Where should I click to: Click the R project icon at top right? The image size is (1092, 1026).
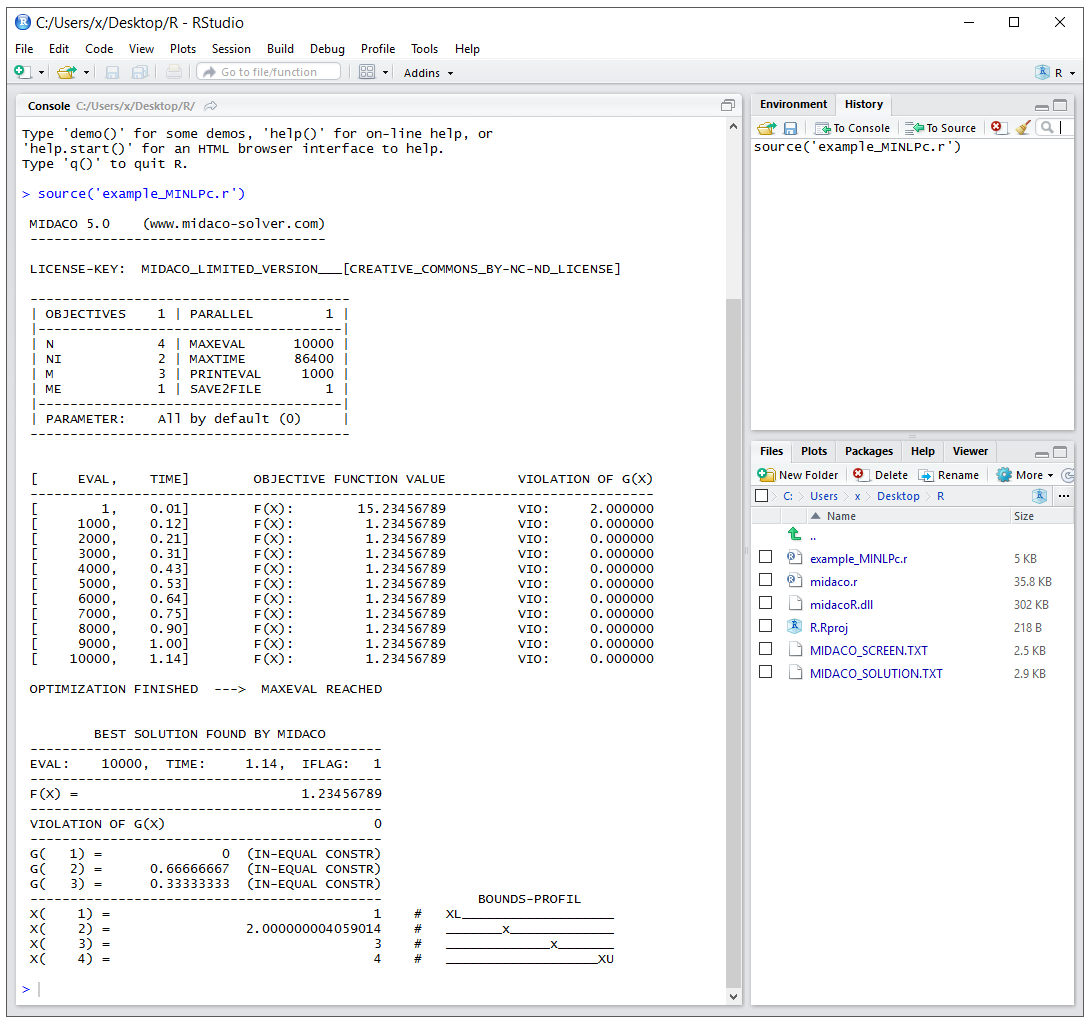(x=1043, y=72)
